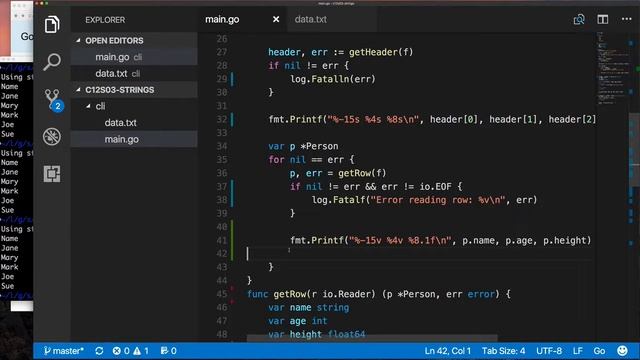Click the p.height argument on line 41

(565, 240)
